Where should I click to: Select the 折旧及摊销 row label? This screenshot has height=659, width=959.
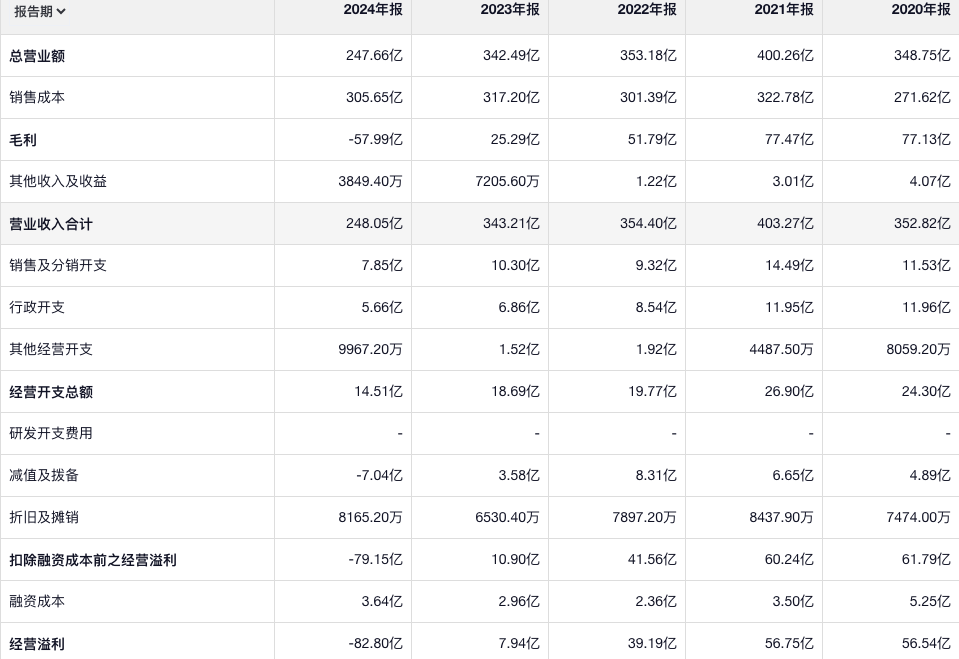44,518
